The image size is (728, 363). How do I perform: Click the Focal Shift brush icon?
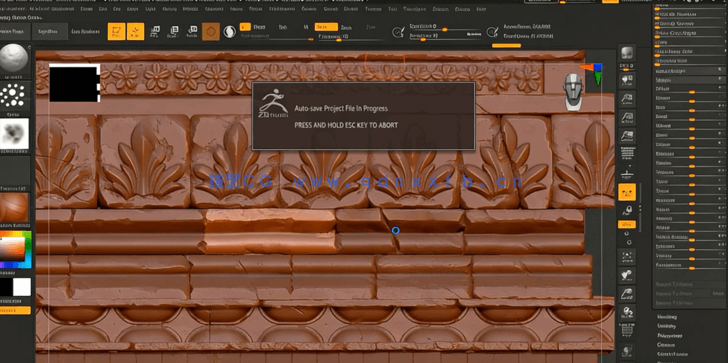[398, 32]
